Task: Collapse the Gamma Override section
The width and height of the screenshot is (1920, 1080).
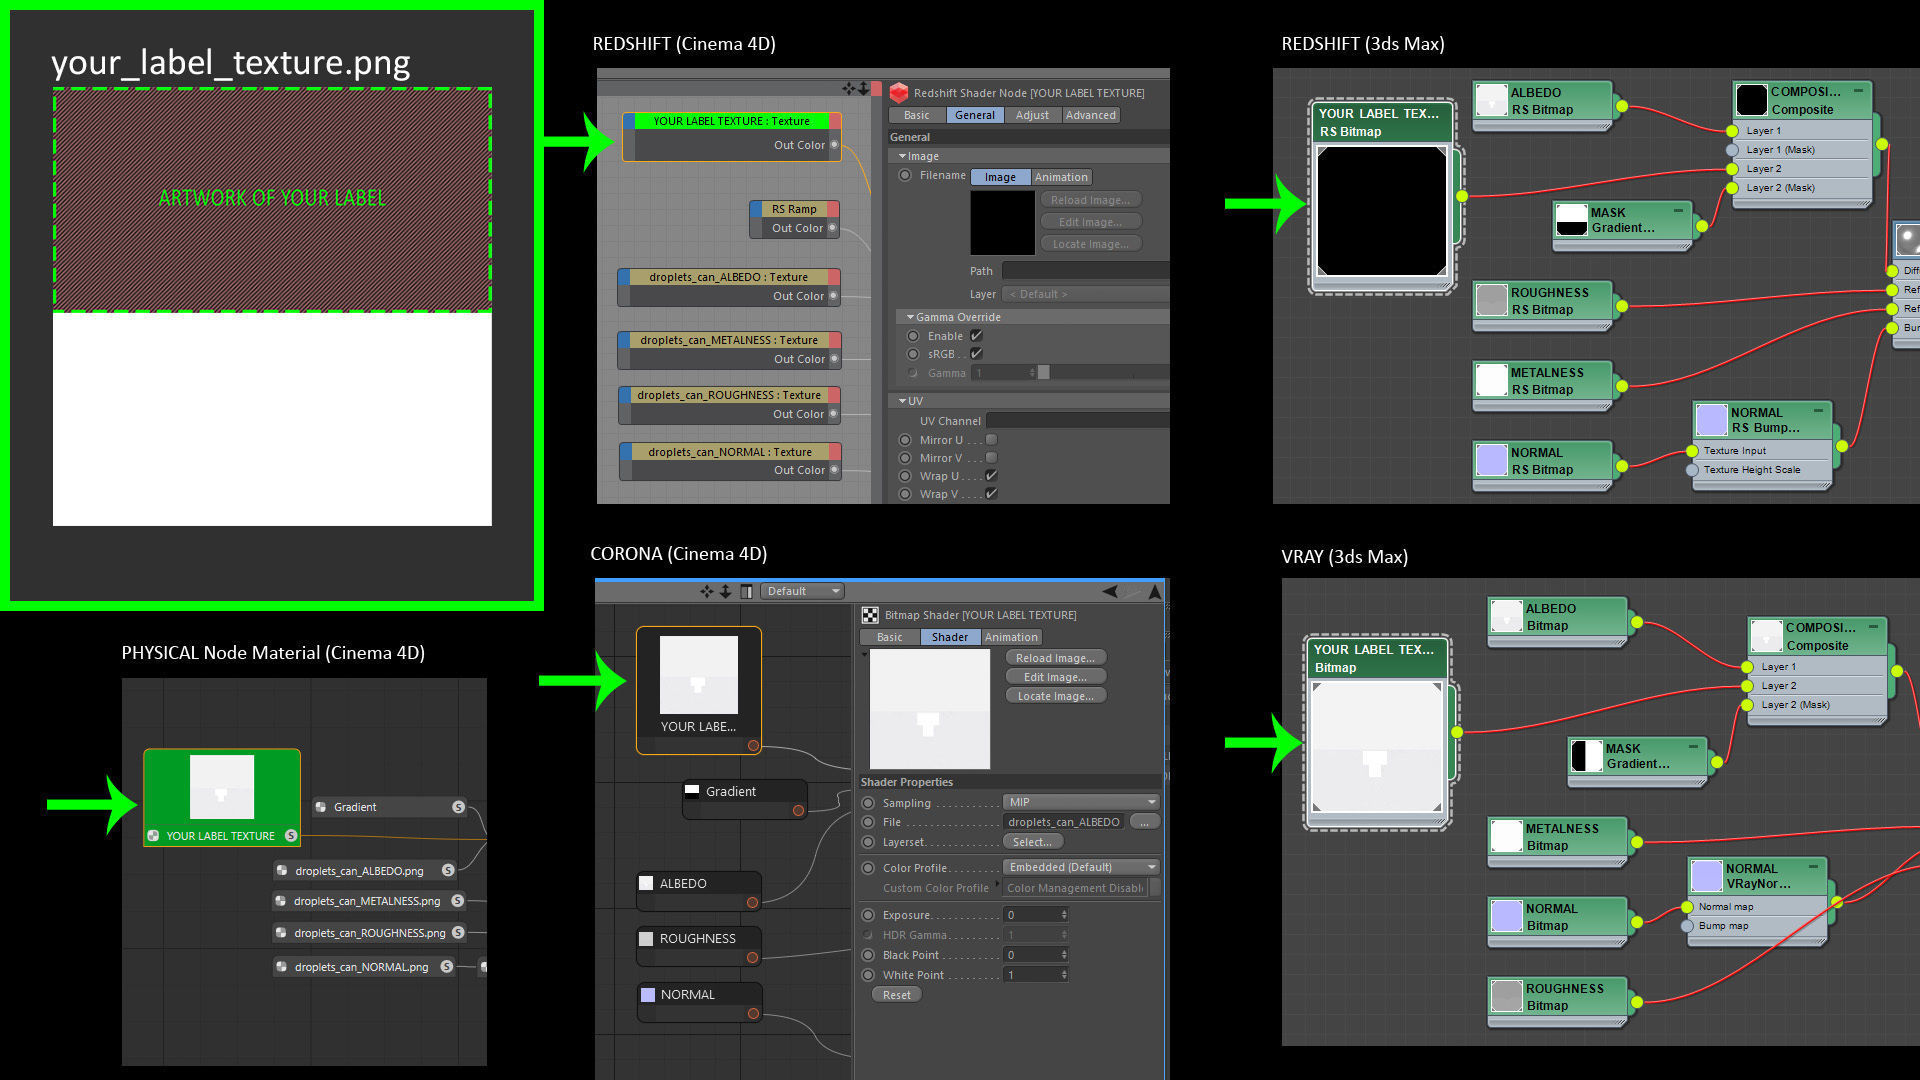Action: 909,317
